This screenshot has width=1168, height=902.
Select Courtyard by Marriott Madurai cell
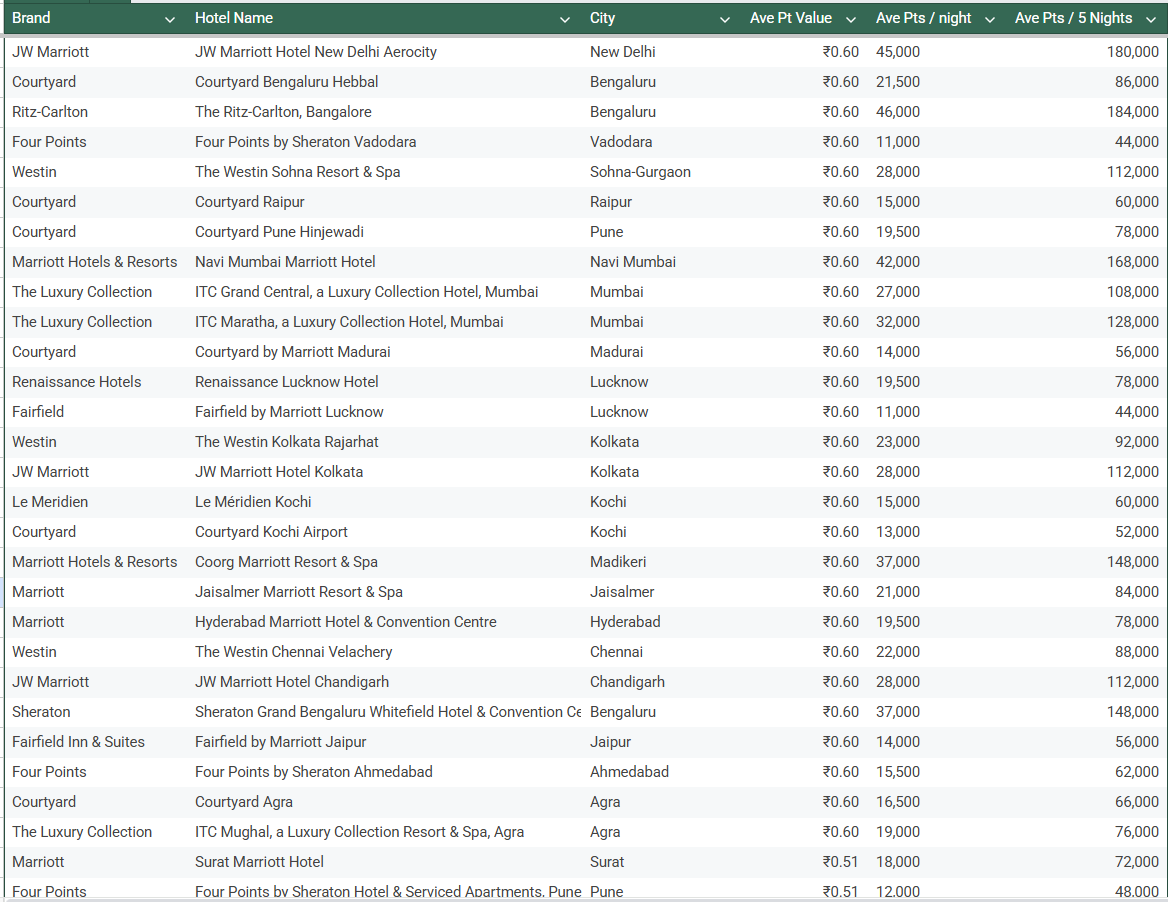[x=384, y=352]
